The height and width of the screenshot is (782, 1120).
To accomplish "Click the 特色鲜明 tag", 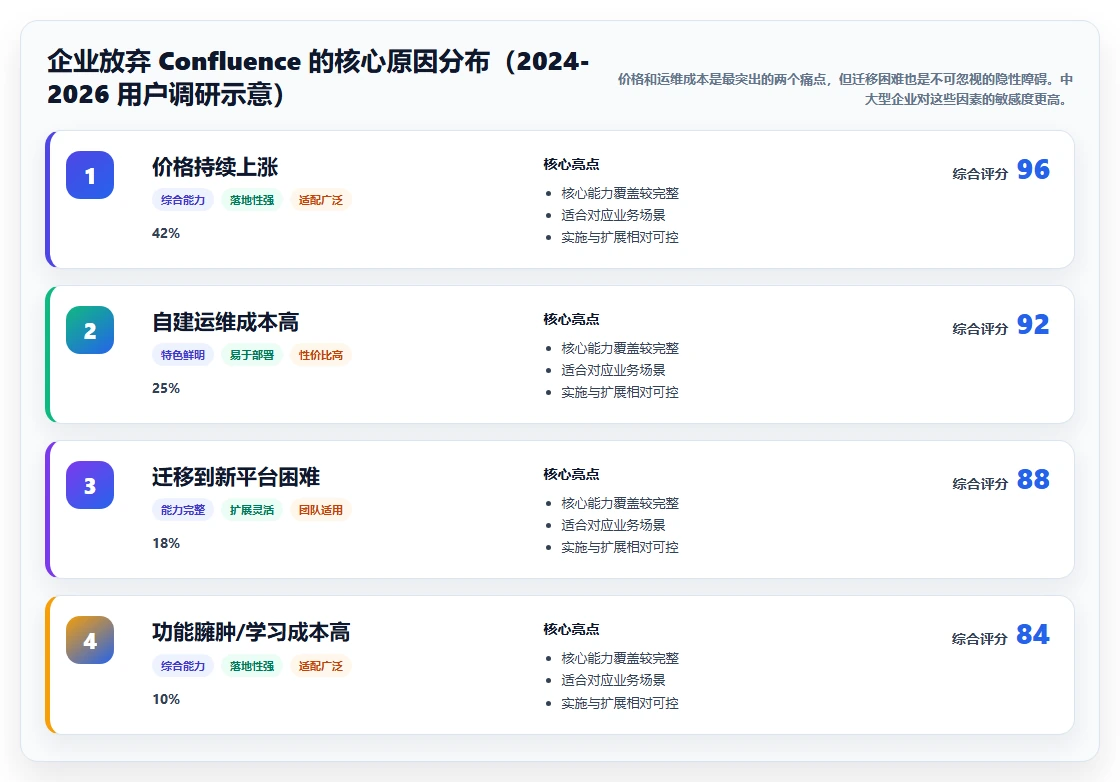I will 183,355.
